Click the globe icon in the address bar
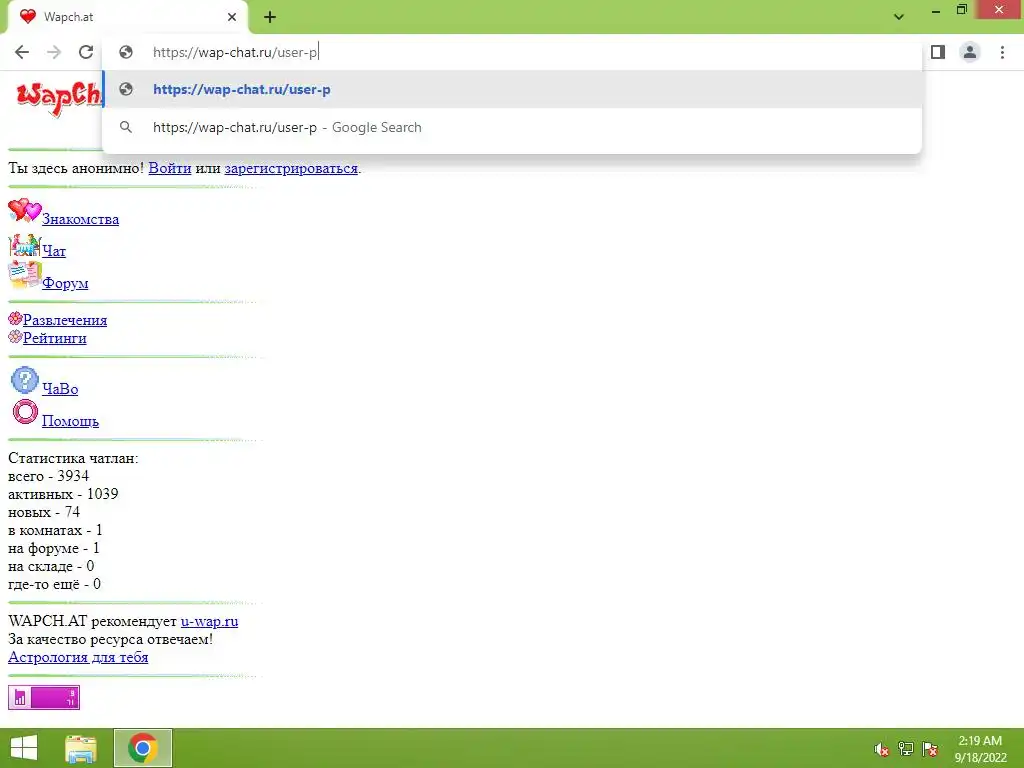Image resolution: width=1024 pixels, height=768 pixels. 126,52
